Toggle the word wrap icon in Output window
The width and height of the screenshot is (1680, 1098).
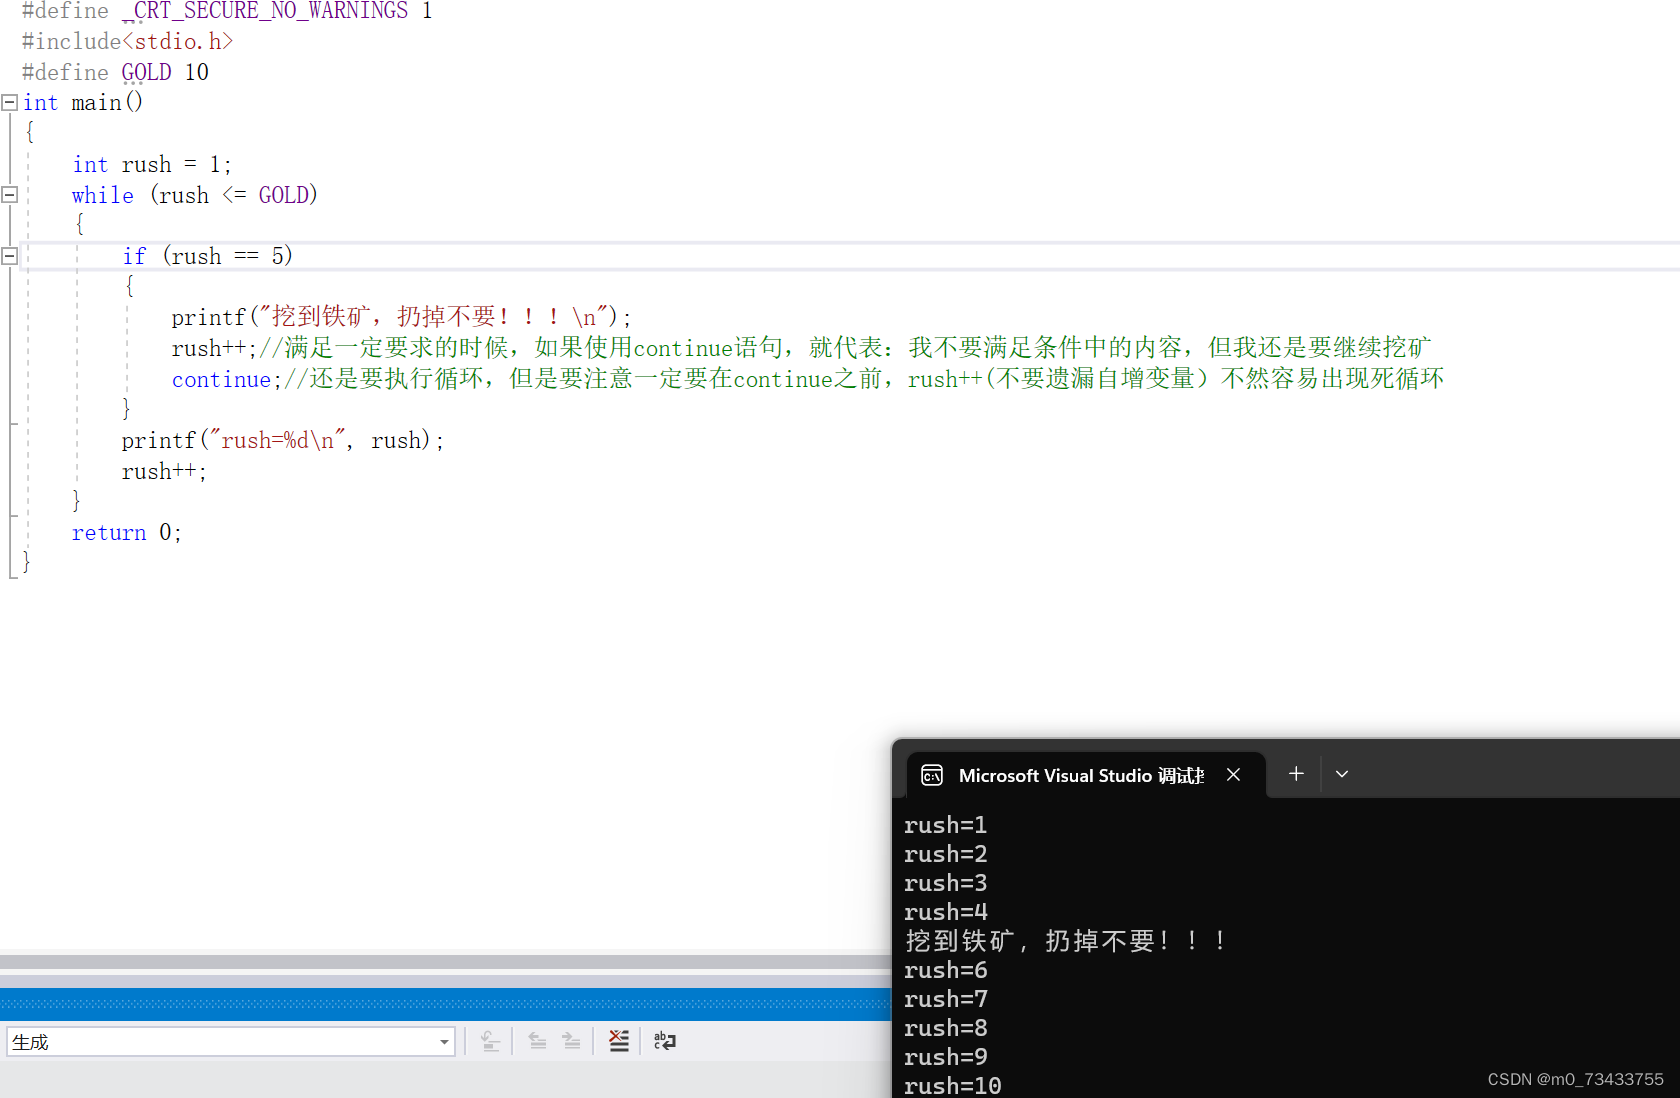(x=663, y=1041)
